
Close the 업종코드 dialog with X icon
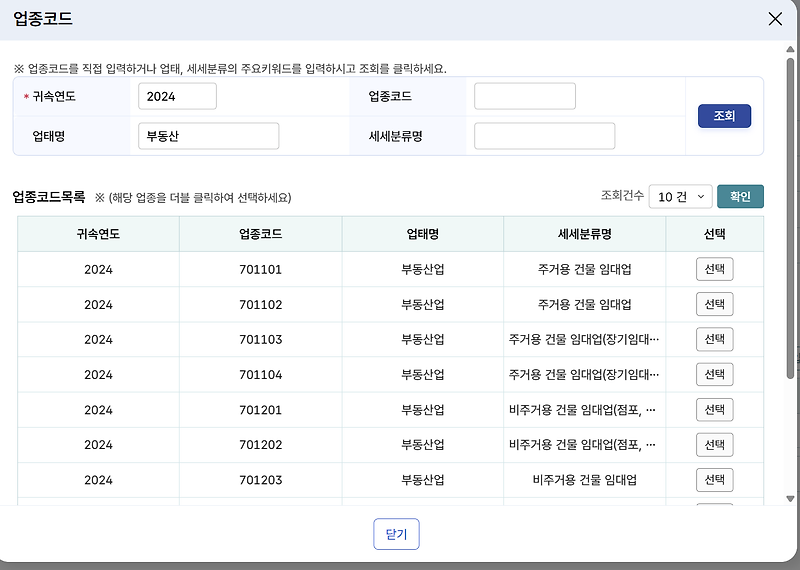pos(774,19)
